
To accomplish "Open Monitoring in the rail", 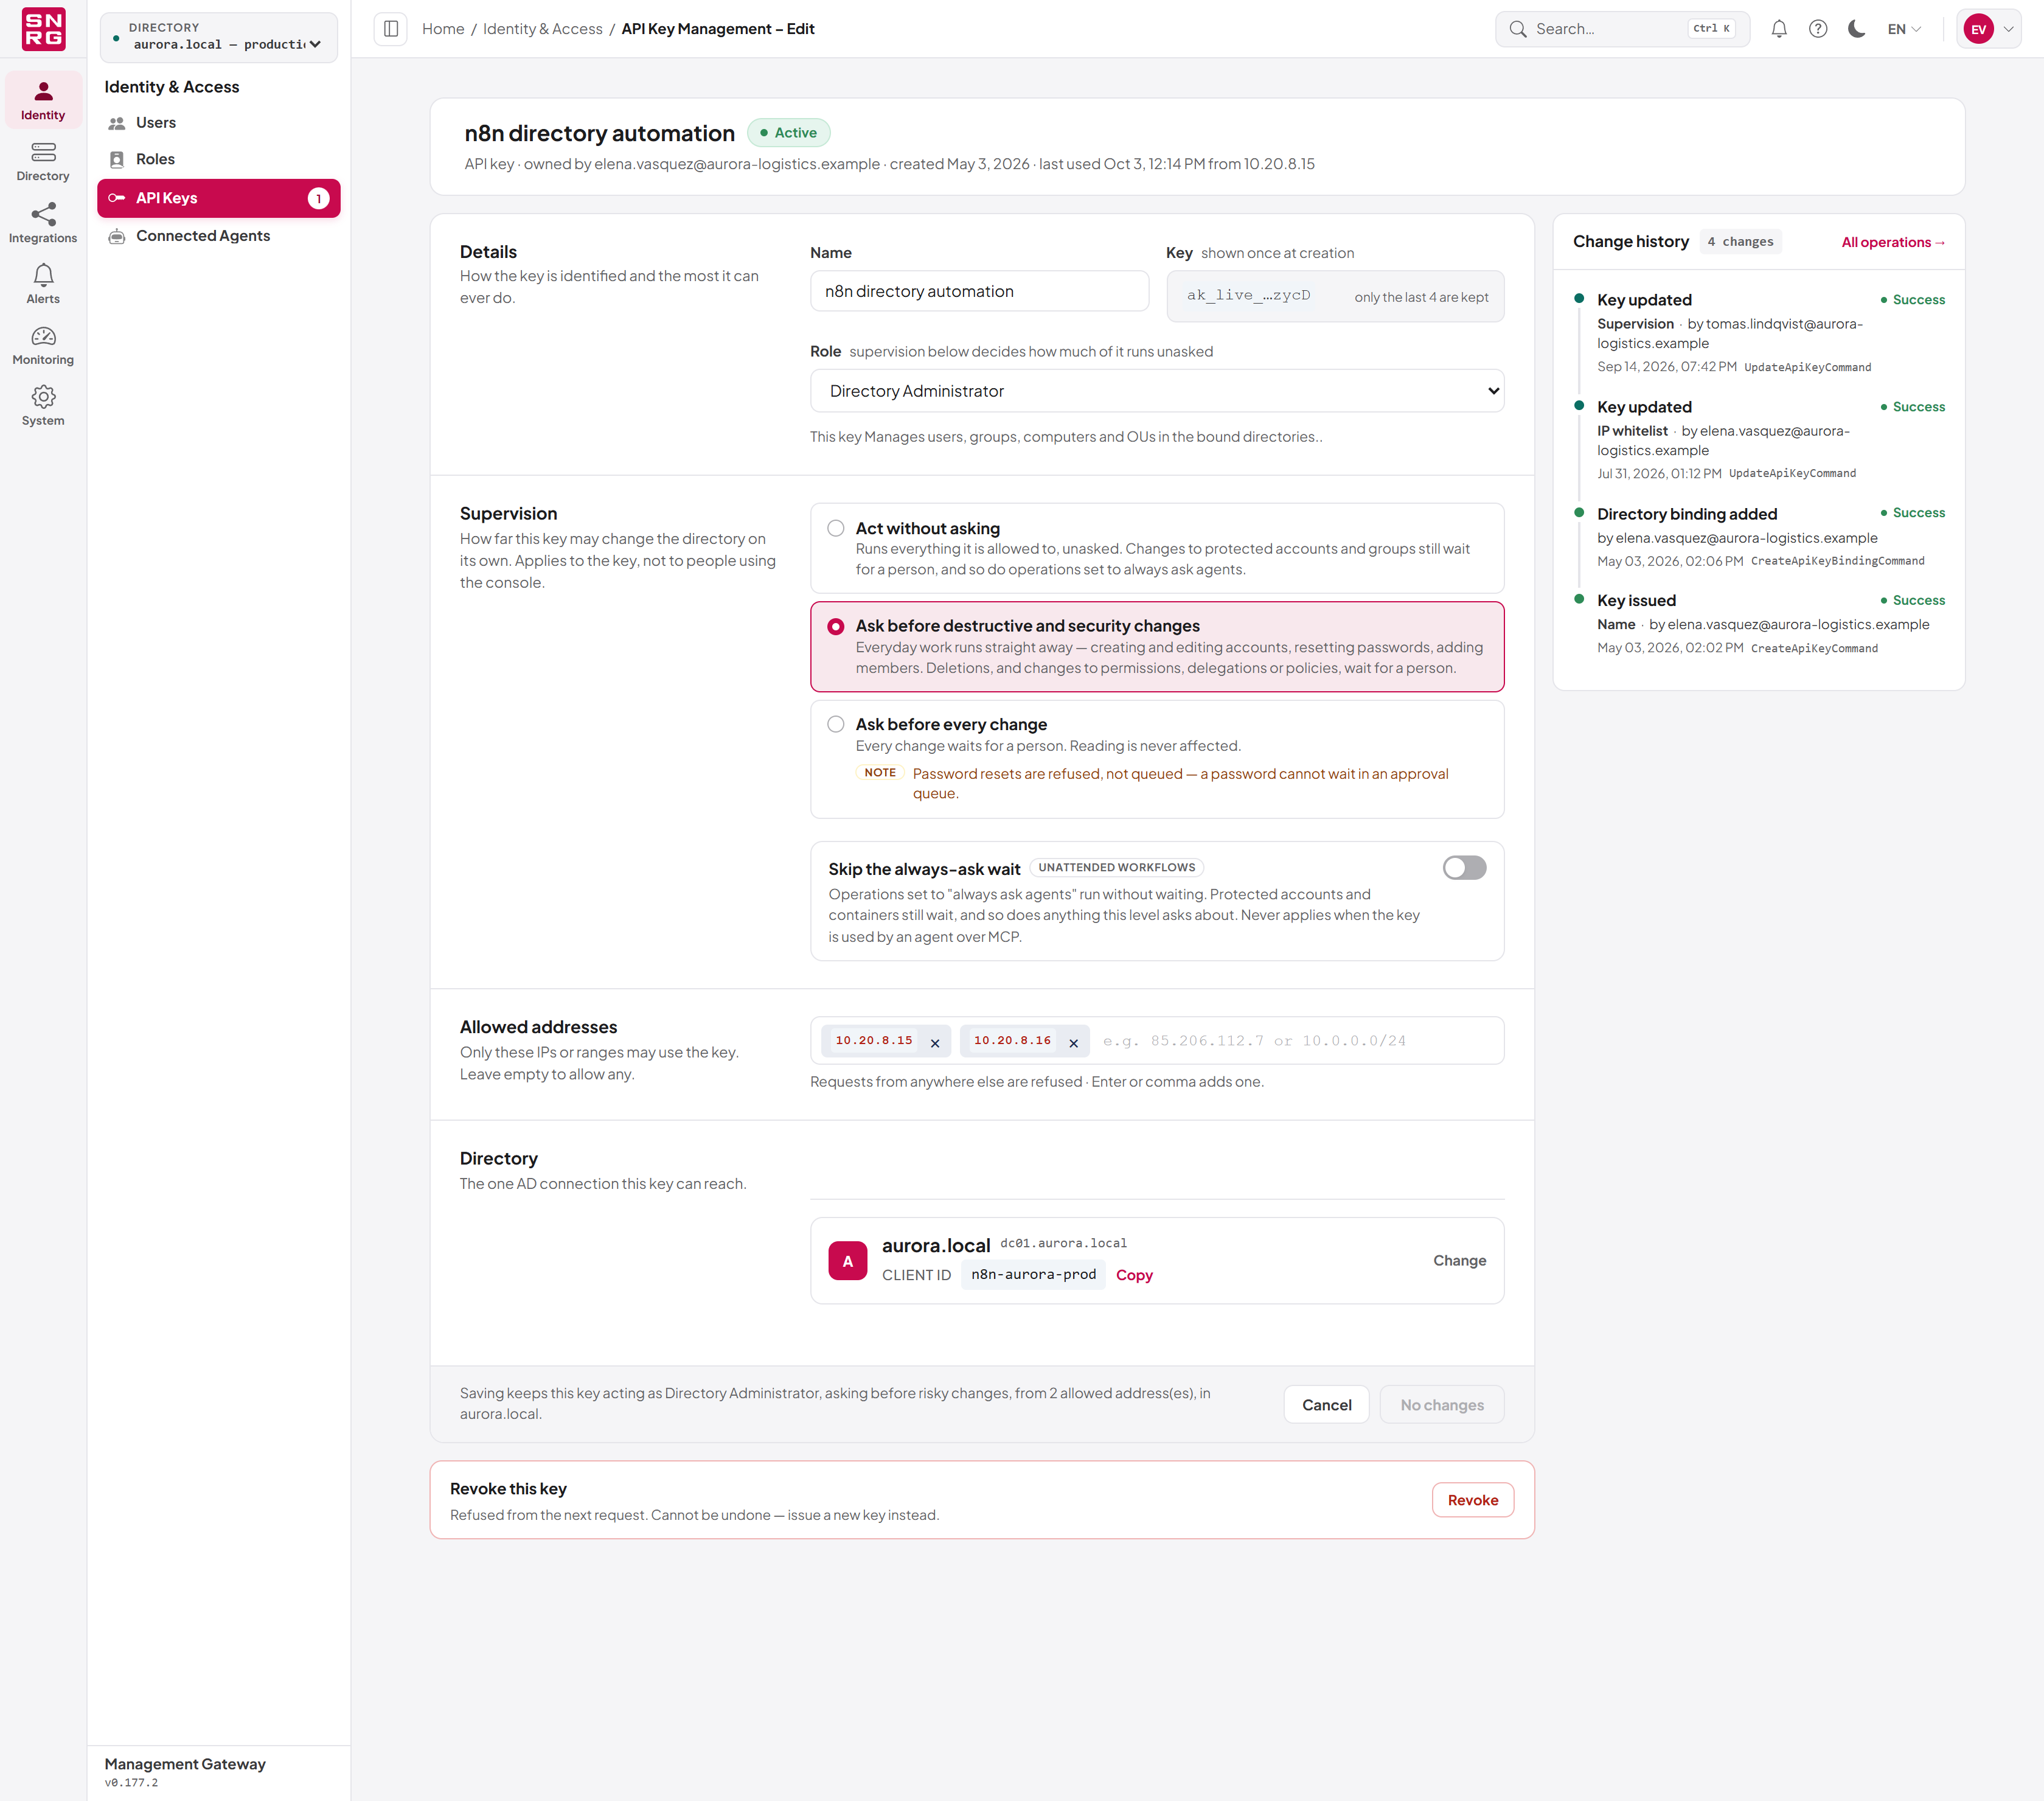I will click(43, 345).
